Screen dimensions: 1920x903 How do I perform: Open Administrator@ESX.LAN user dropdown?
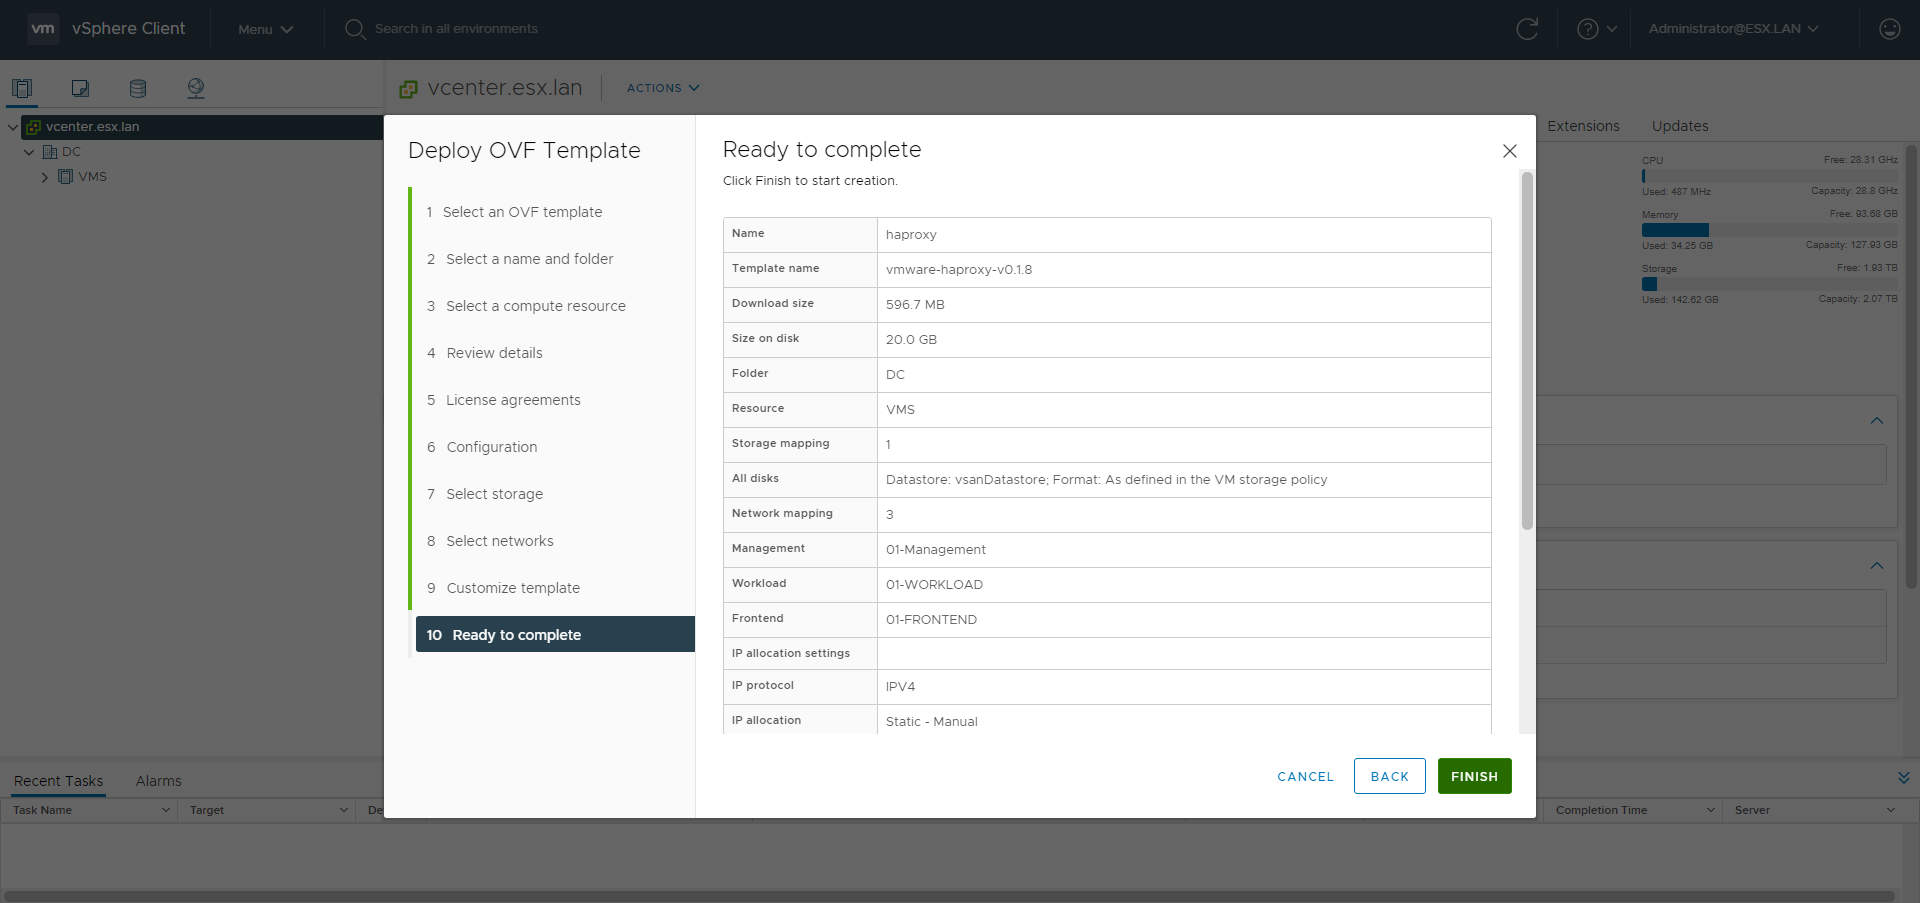[1733, 29]
